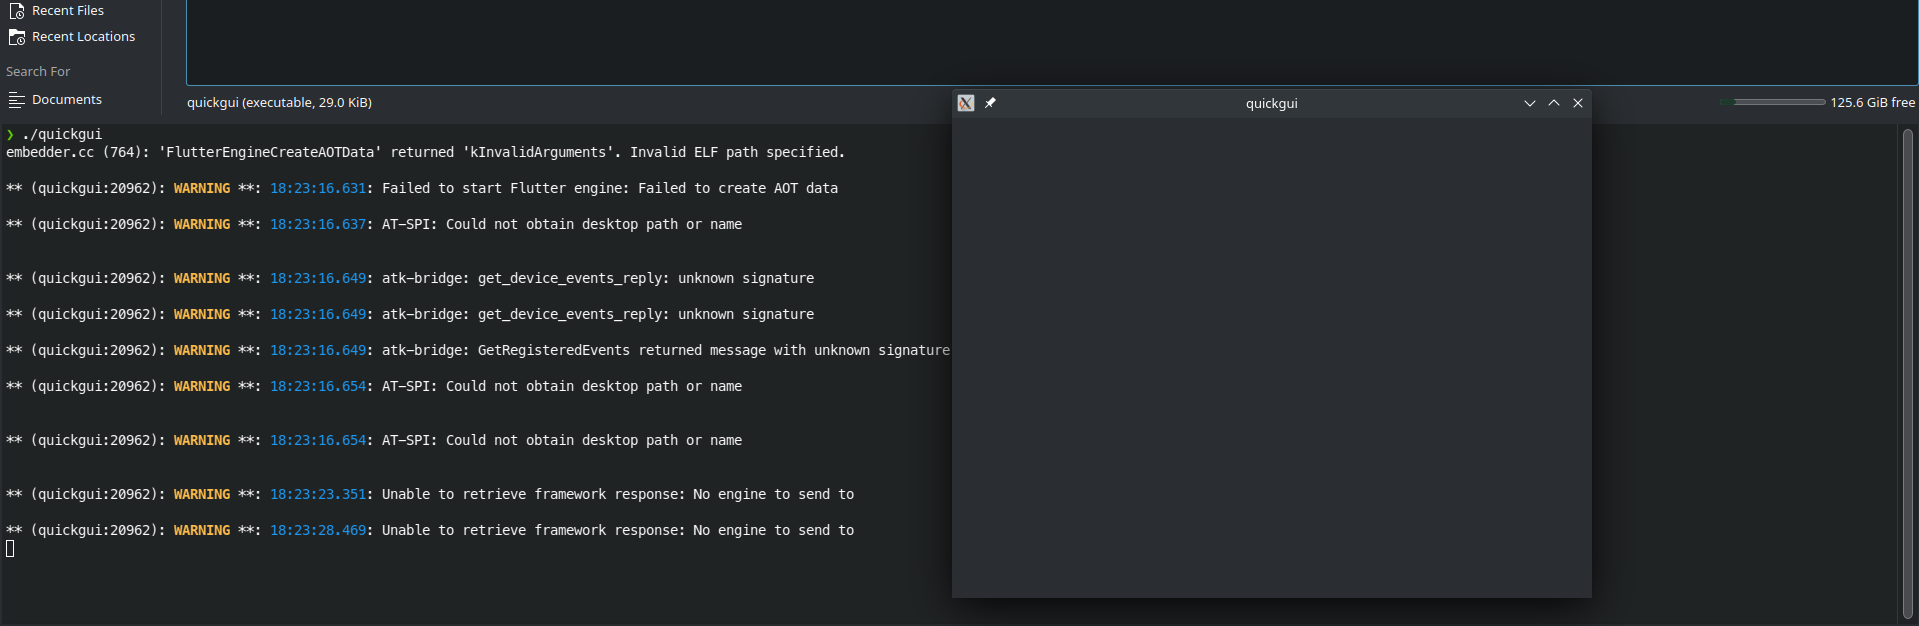Click the terminal cursor at the prompt

10,548
